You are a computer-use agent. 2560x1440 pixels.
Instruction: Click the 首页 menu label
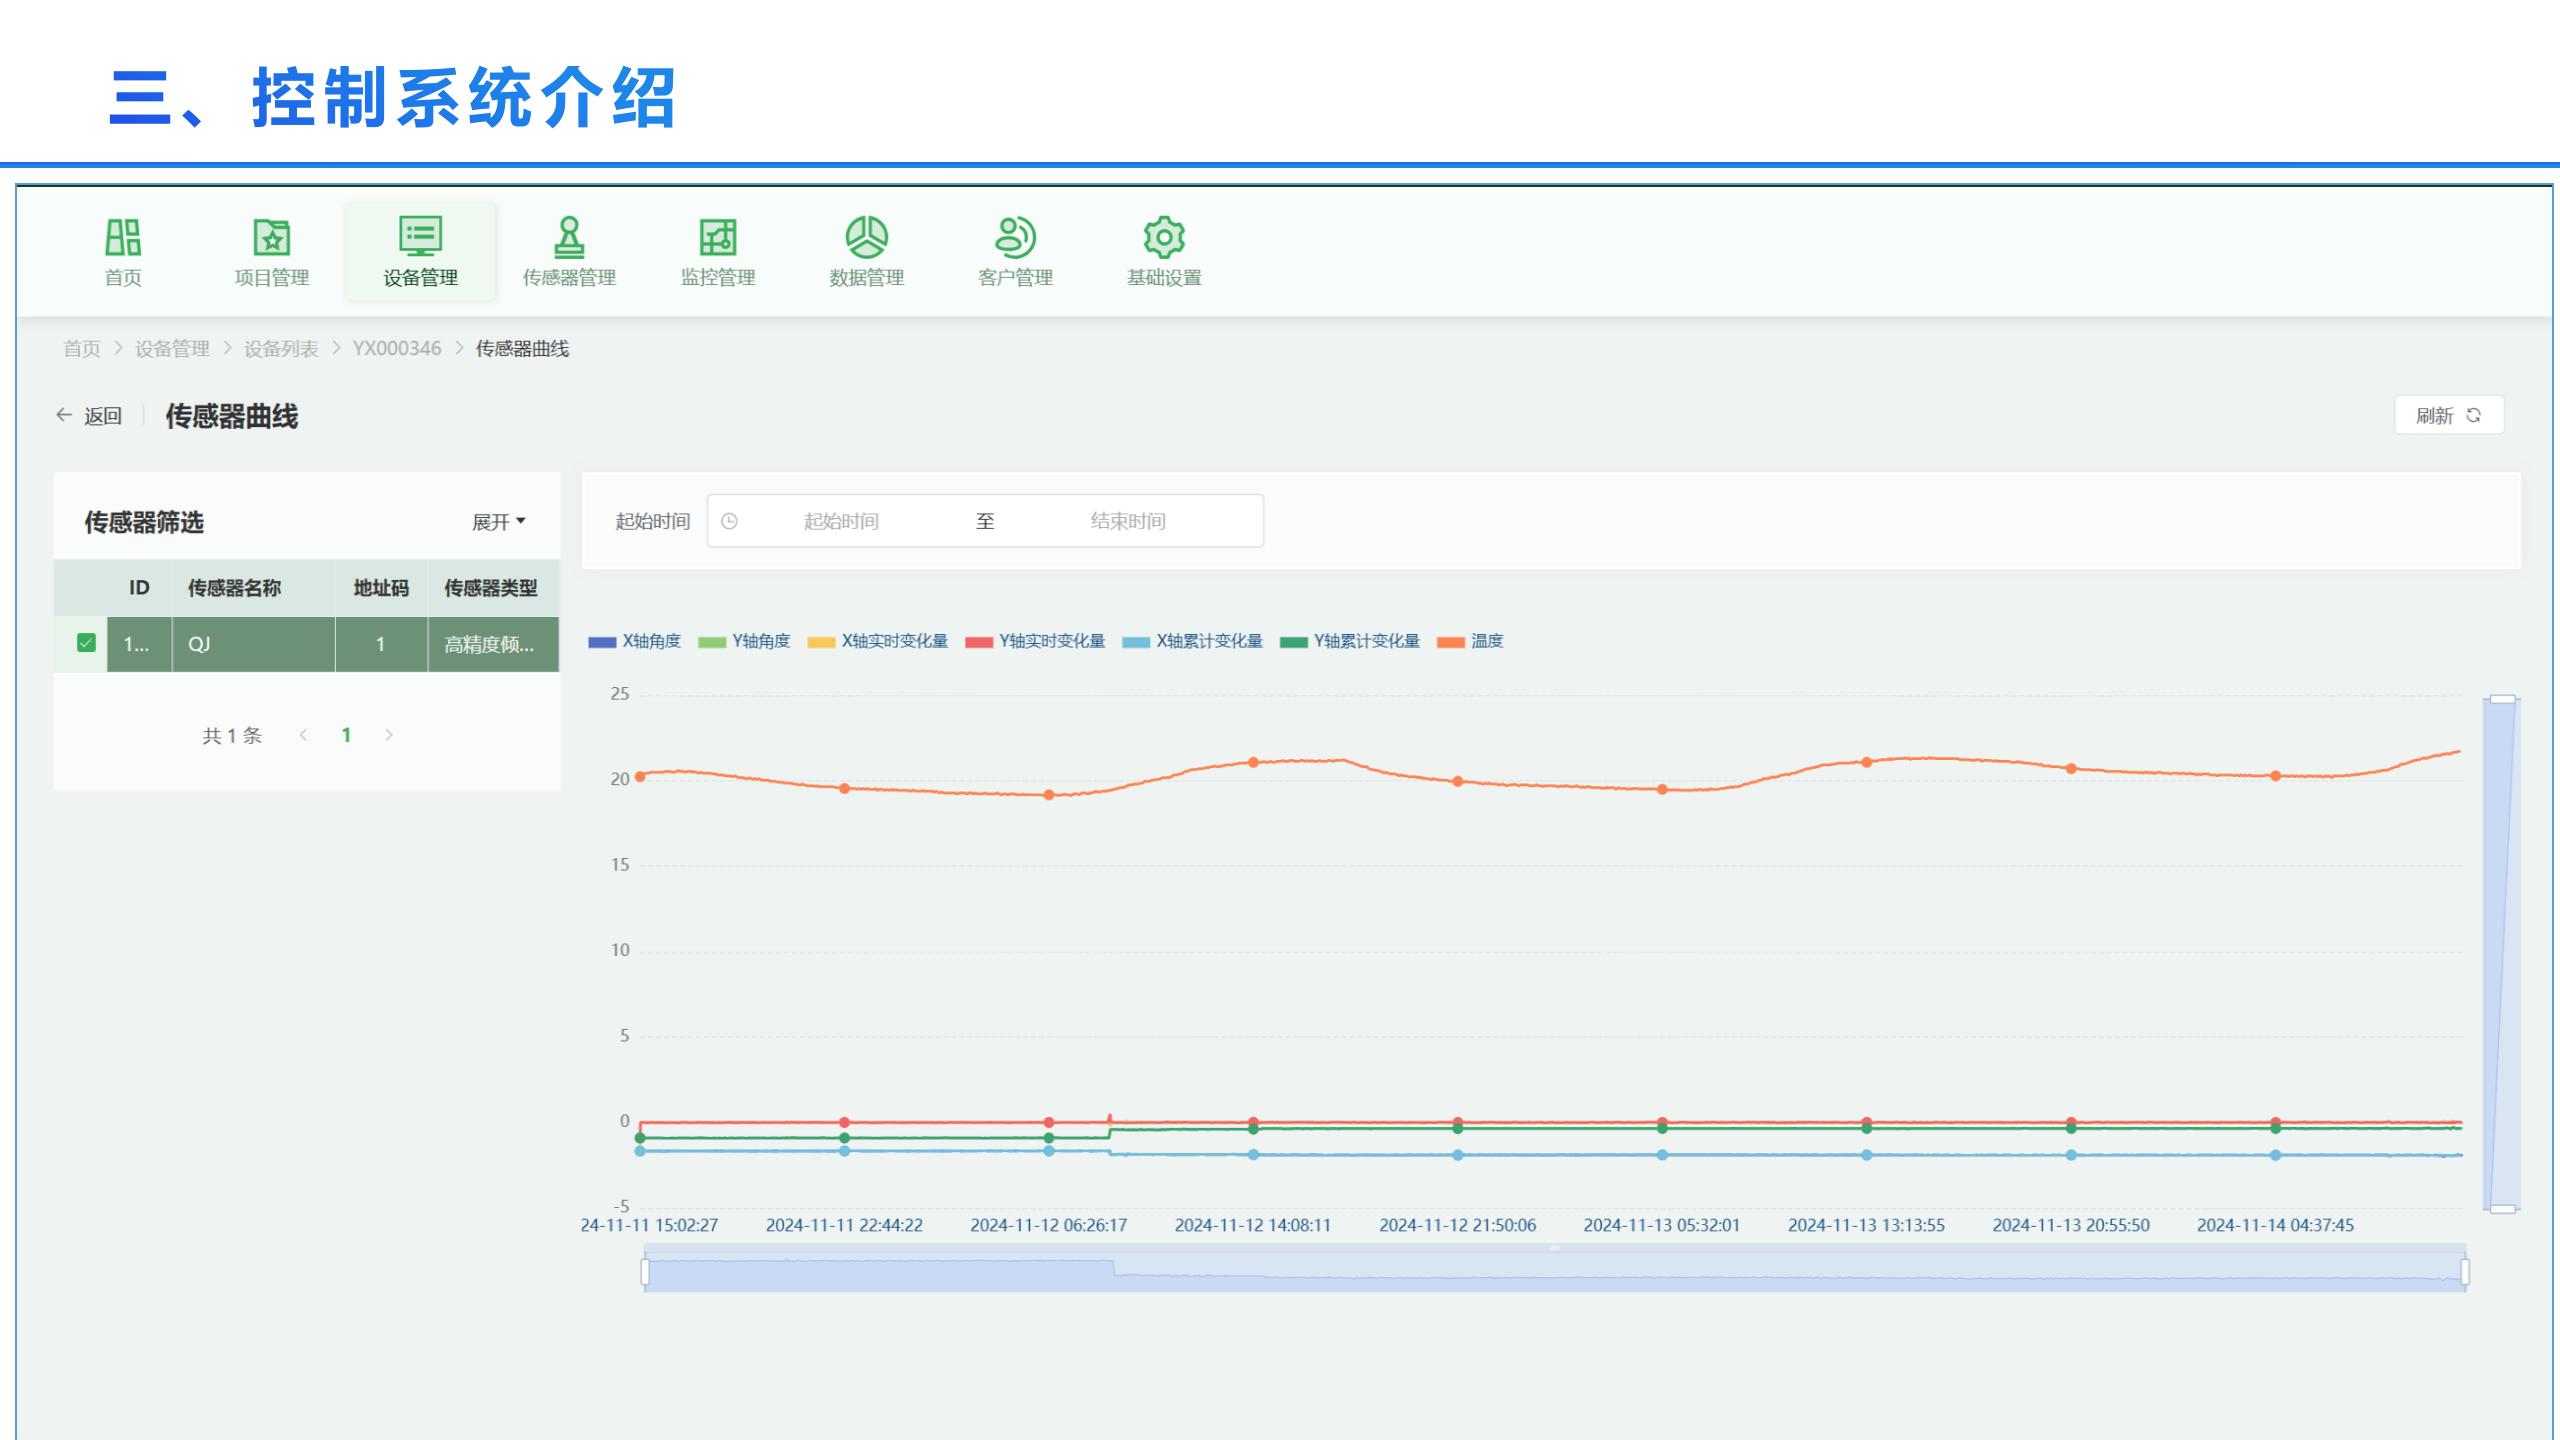[123, 278]
